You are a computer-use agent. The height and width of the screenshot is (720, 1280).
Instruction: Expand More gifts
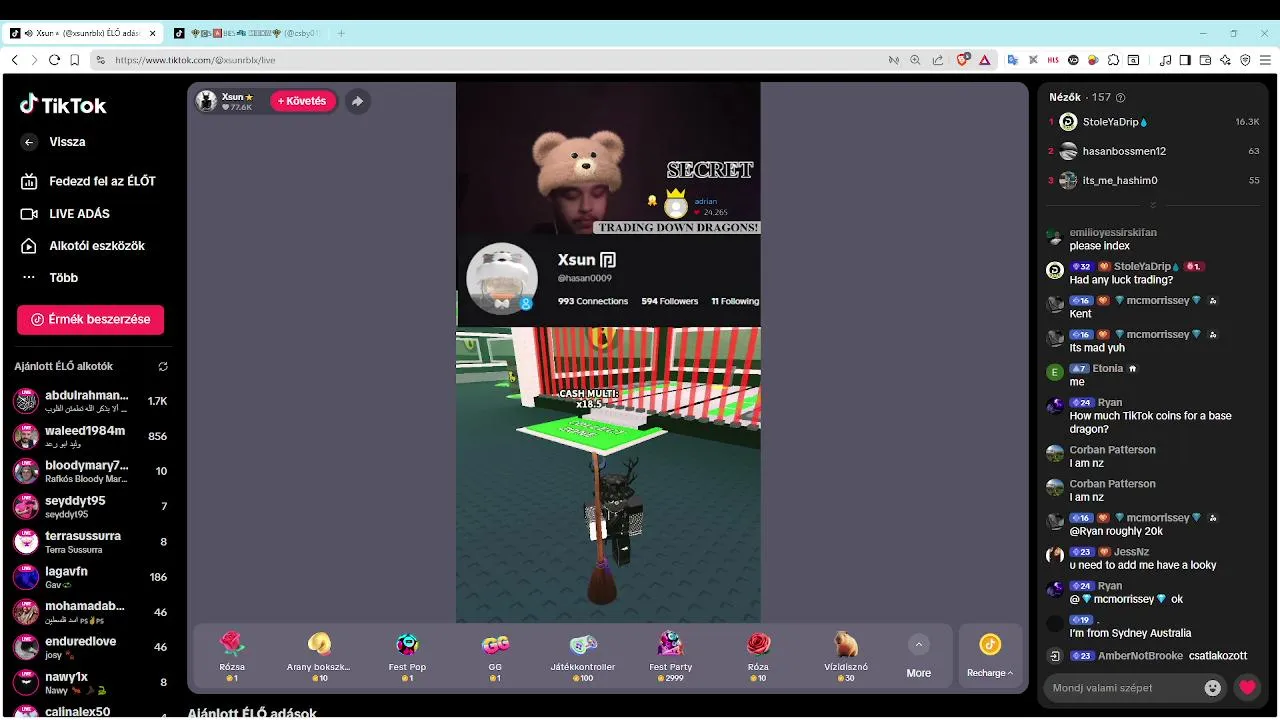pos(919,657)
